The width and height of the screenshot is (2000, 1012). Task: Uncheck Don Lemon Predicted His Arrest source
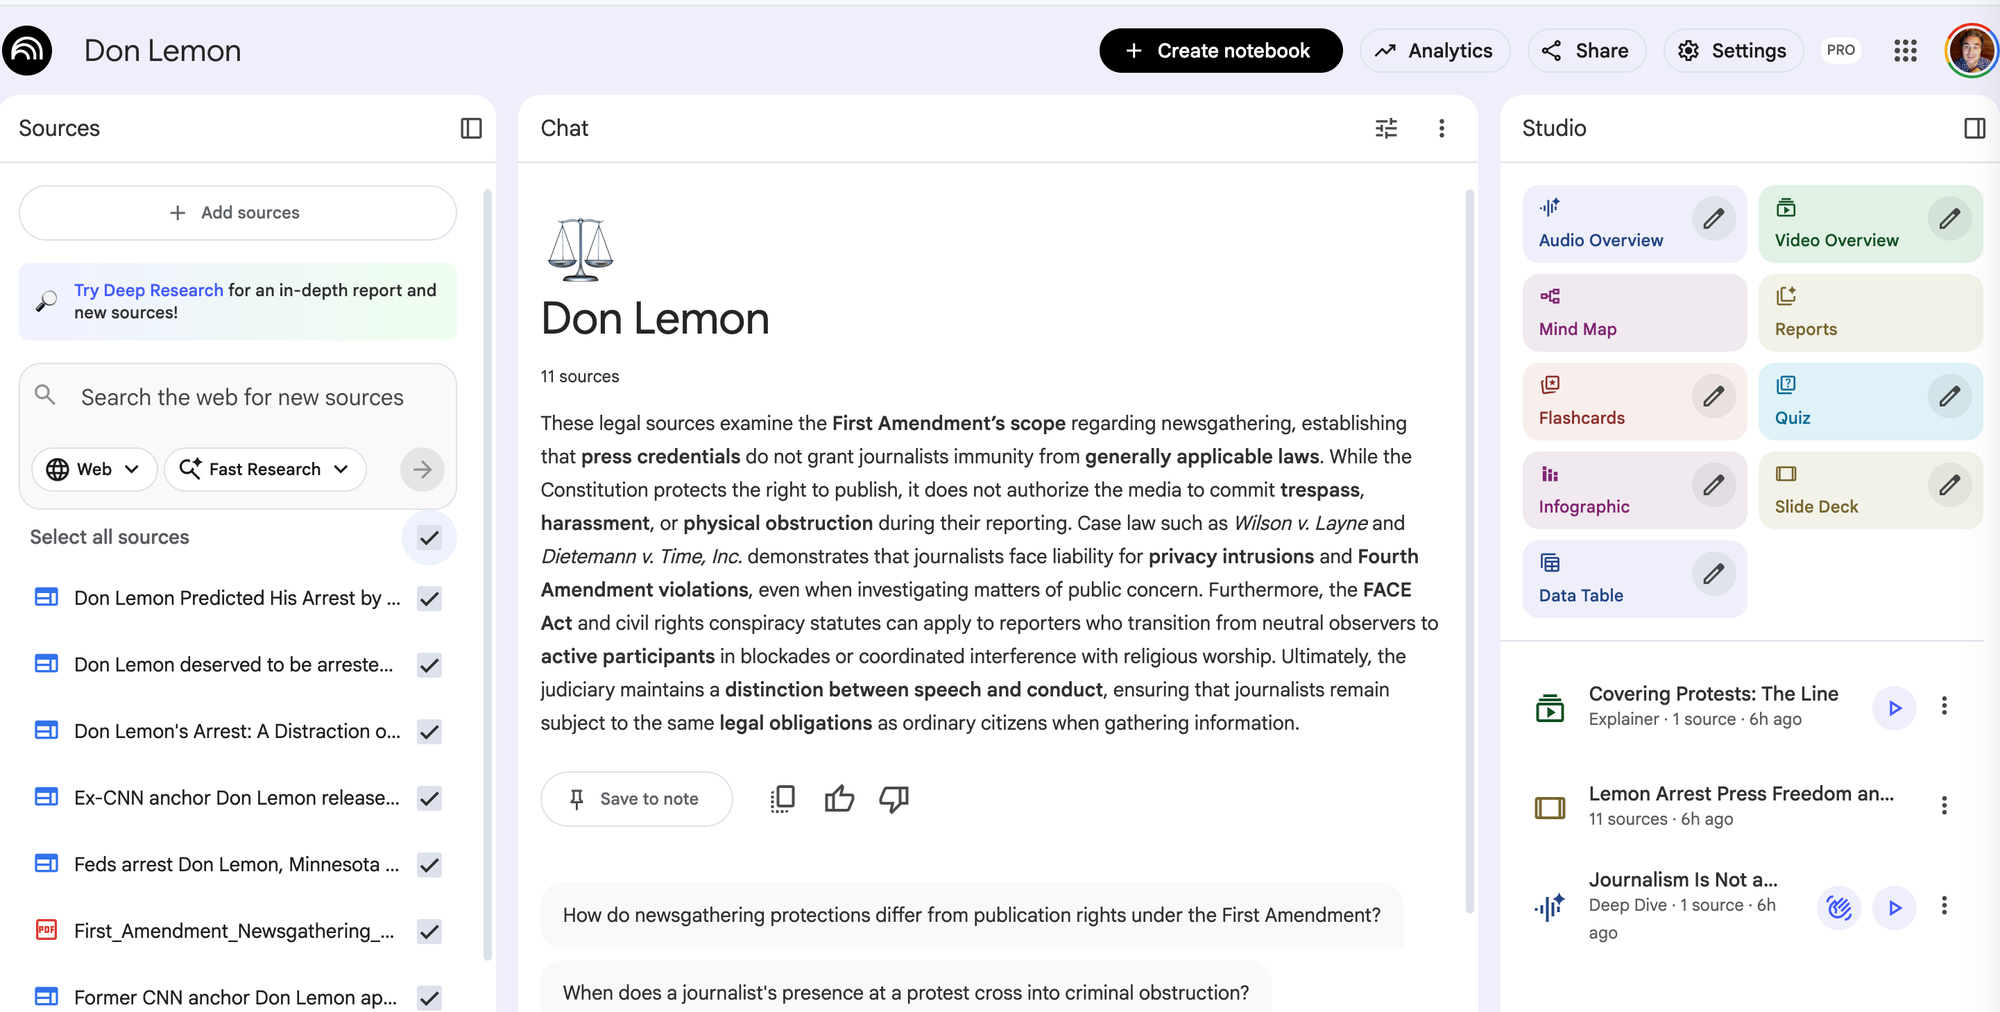click(430, 599)
